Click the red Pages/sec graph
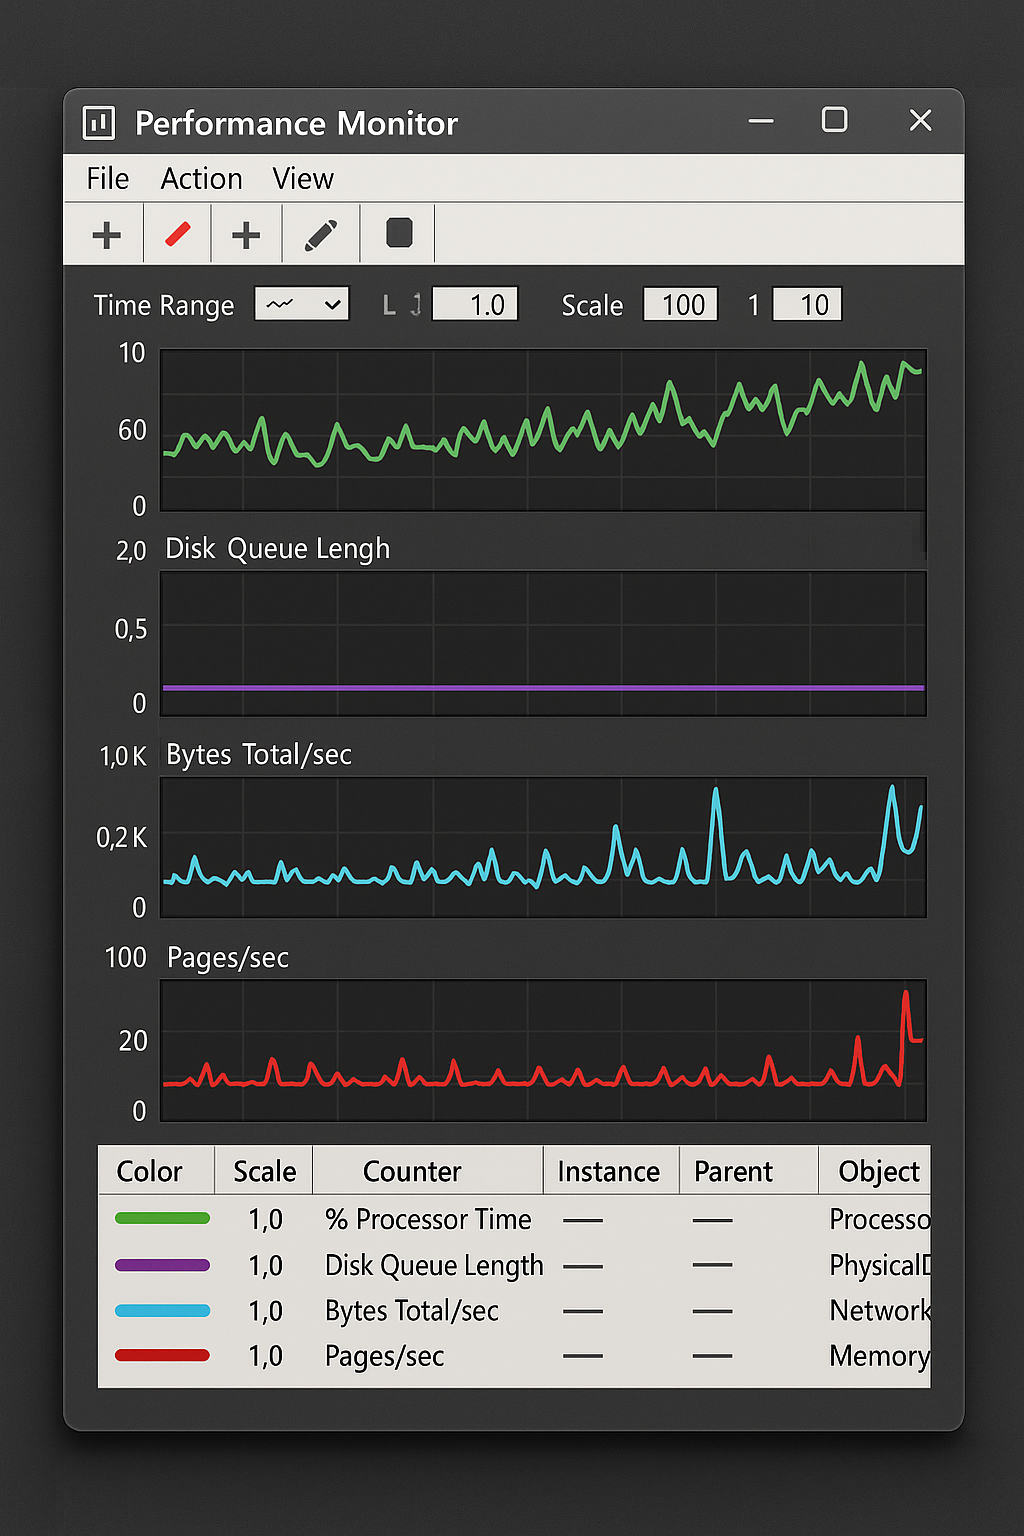1024x1536 pixels. point(543,1050)
